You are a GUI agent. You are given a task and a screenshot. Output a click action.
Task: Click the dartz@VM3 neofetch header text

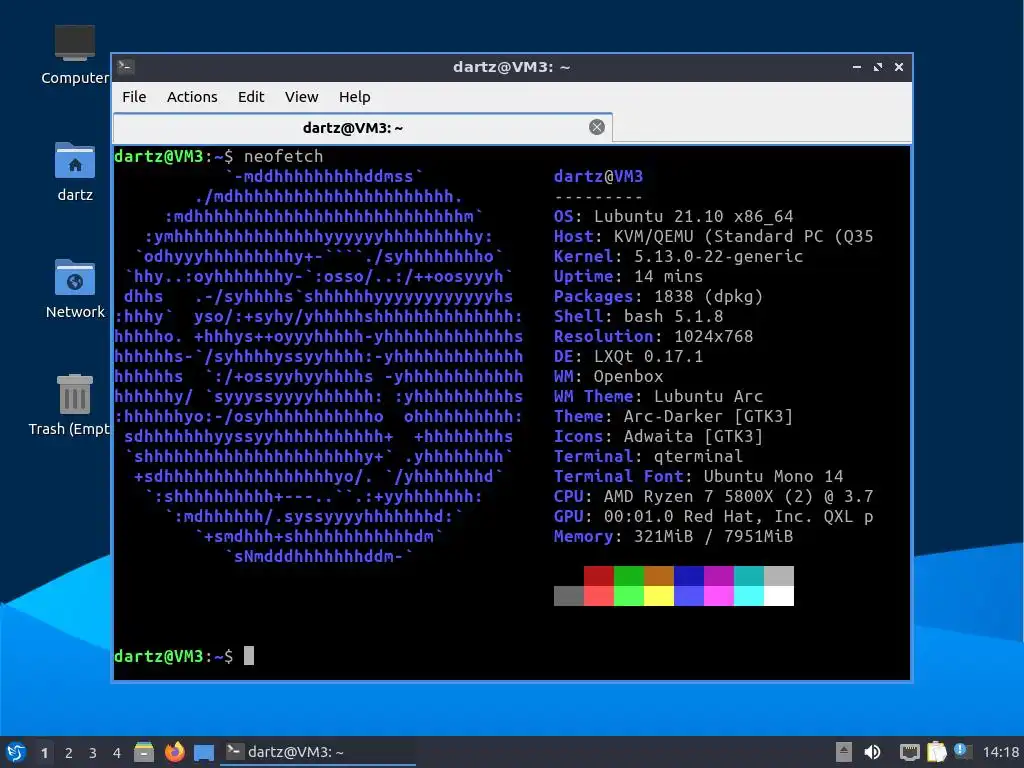(x=598, y=176)
